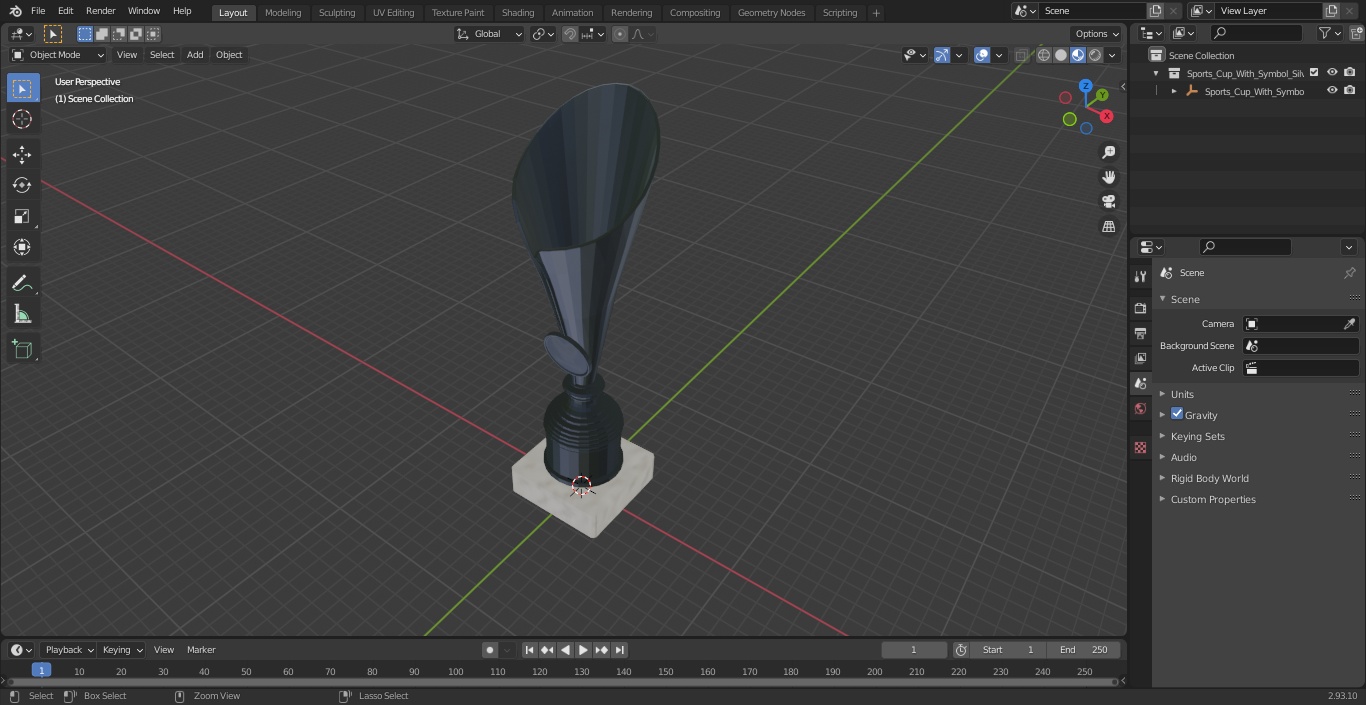Activate the Transform tool
The height and width of the screenshot is (705, 1366).
22,247
